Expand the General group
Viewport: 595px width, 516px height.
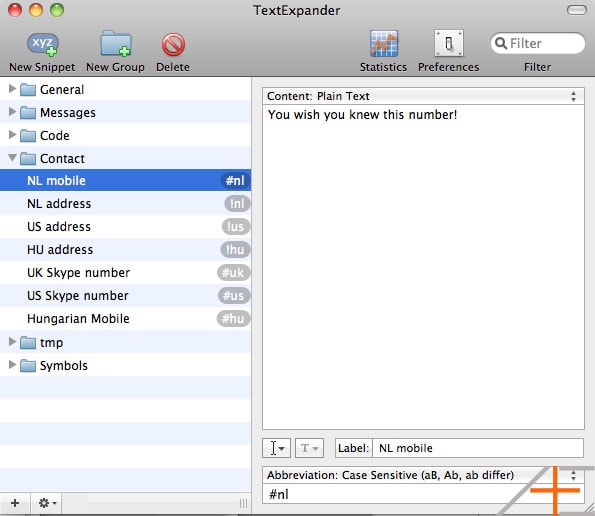click(x=12, y=89)
